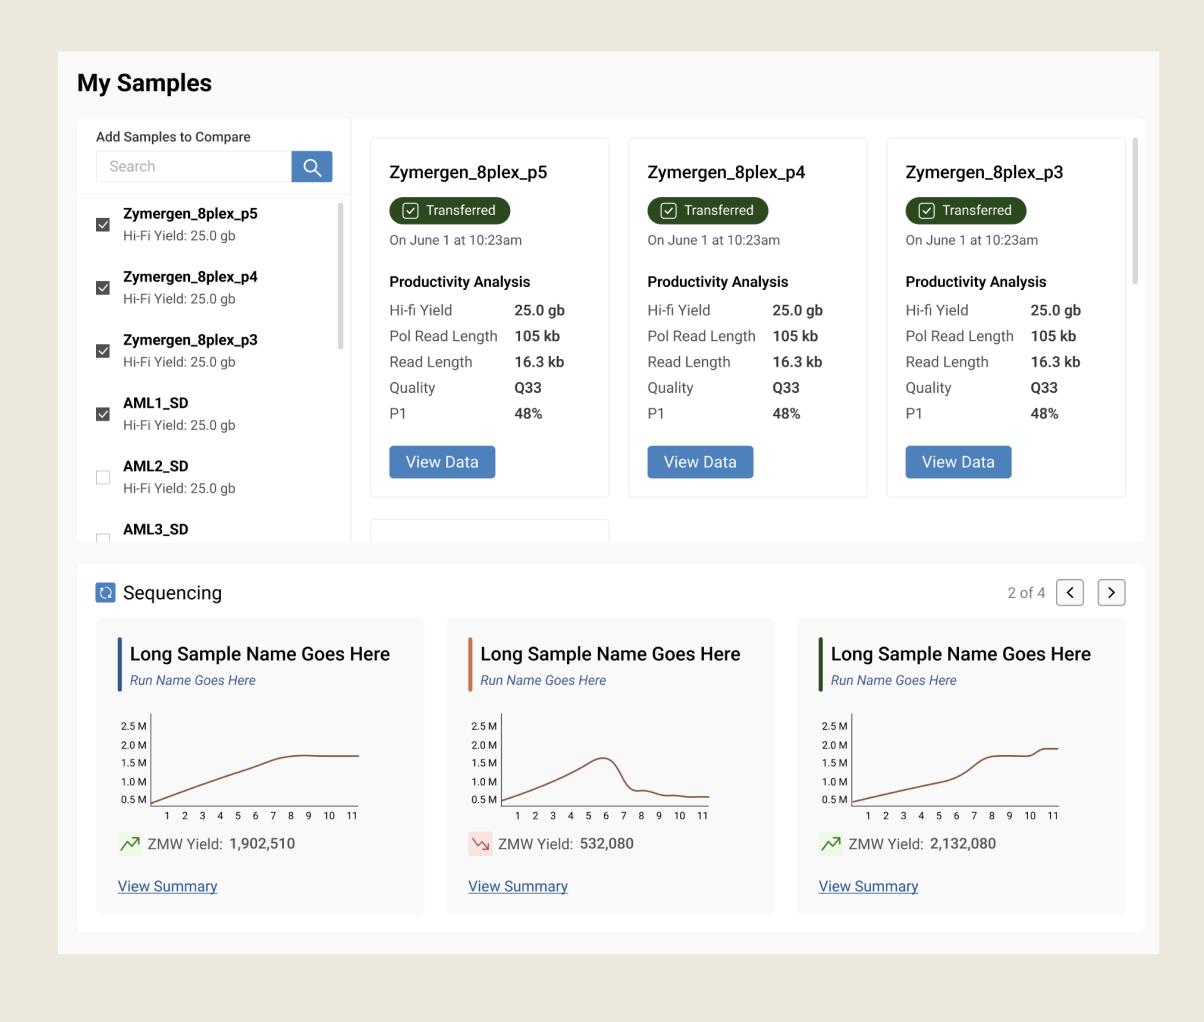1204x1022 pixels.
Task: Click 'Add Samples to Compare' label
Action: 173,137
